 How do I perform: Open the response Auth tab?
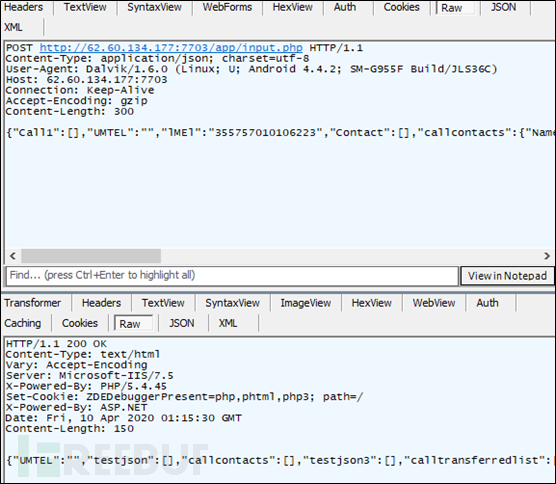pyautogui.click(x=488, y=303)
